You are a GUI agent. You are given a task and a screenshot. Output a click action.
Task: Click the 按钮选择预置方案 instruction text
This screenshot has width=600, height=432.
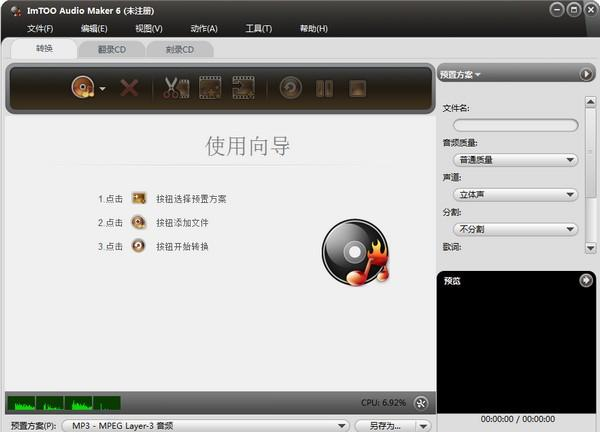click(x=191, y=199)
